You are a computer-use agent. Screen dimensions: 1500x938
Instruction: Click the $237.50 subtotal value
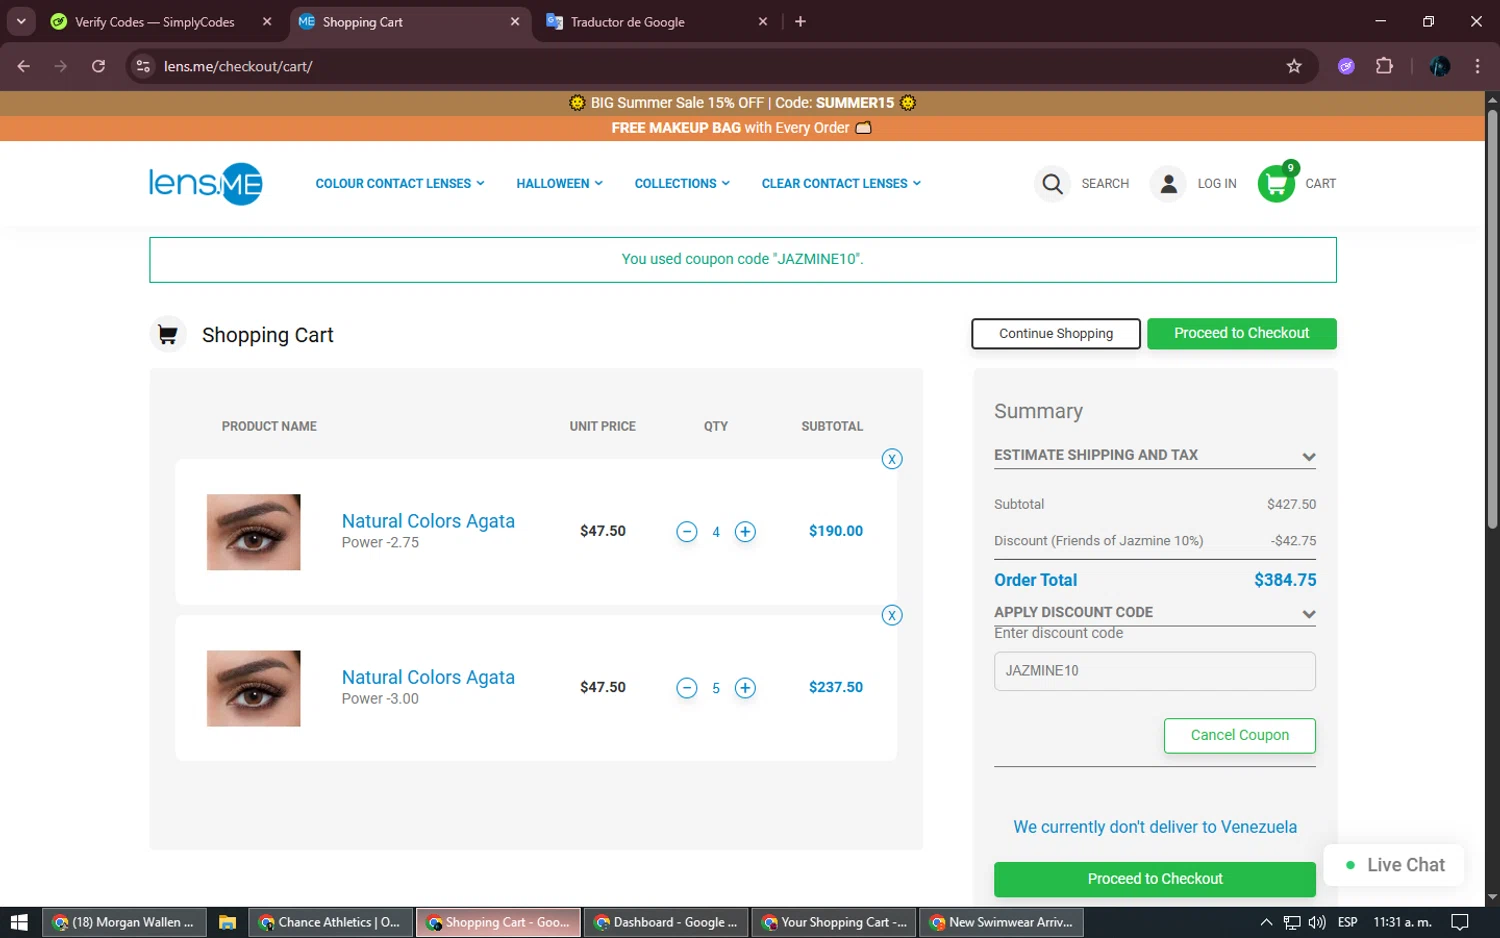click(836, 687)
